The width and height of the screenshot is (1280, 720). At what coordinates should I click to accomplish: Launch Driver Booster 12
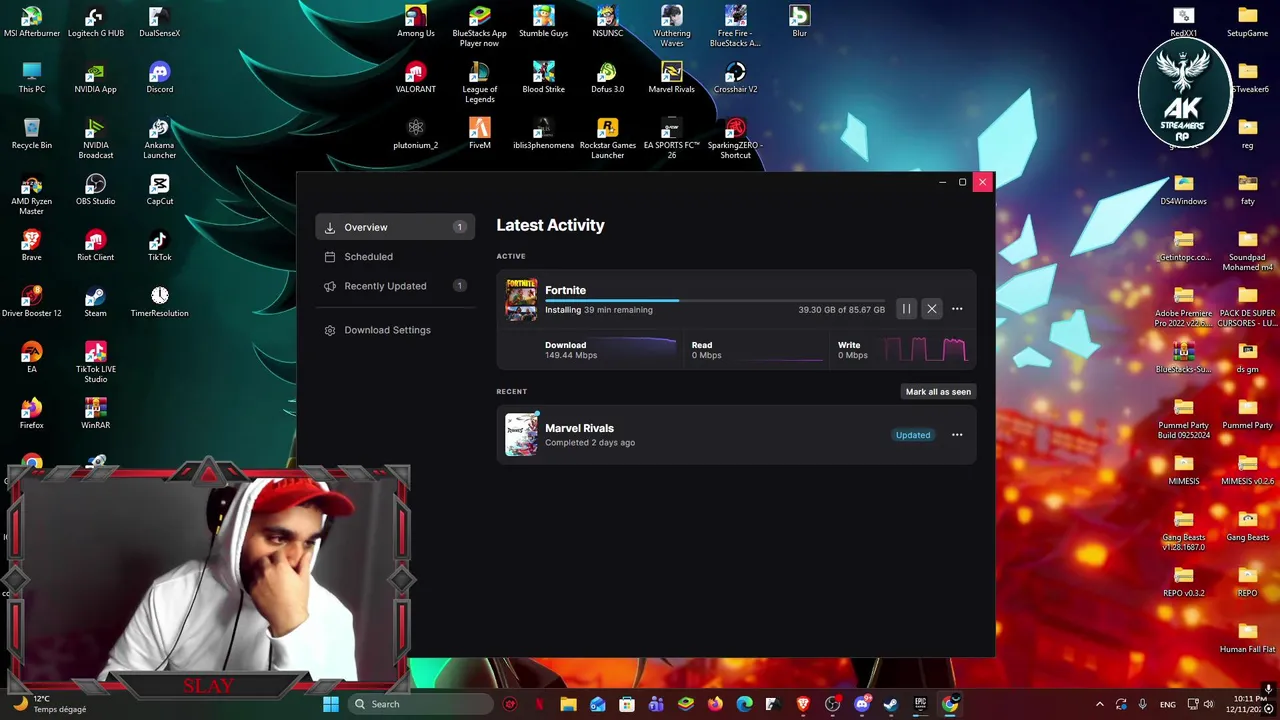pos(32,302)
